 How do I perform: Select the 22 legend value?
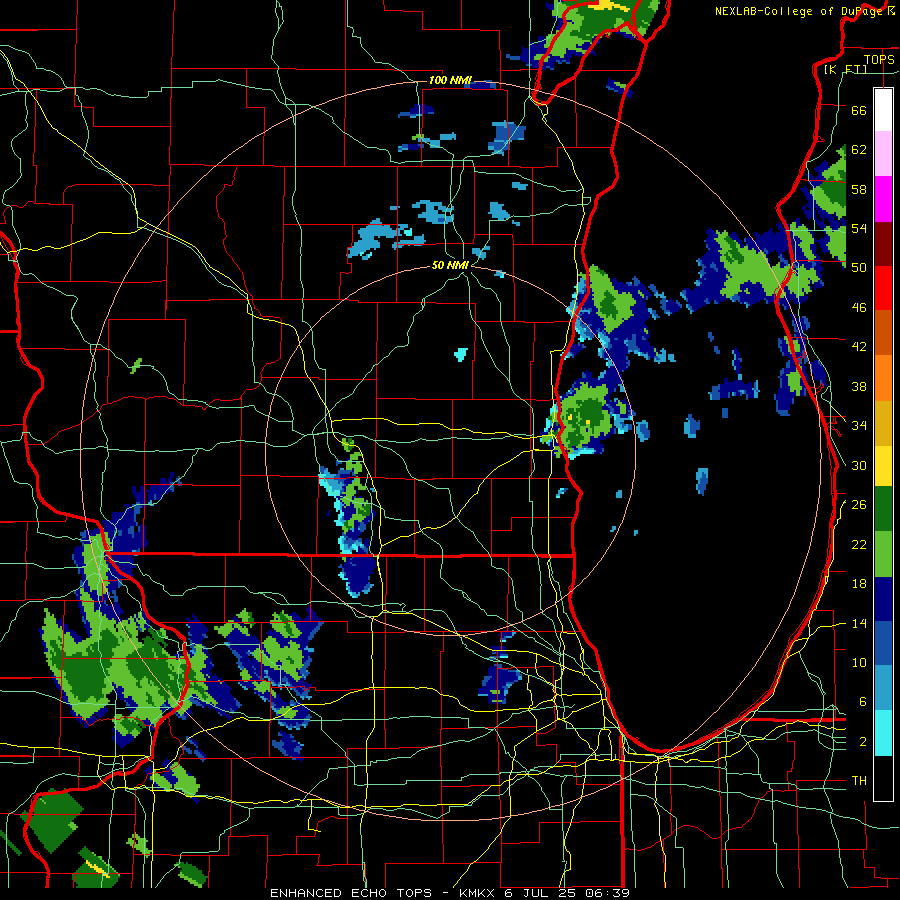pos(859,544)
